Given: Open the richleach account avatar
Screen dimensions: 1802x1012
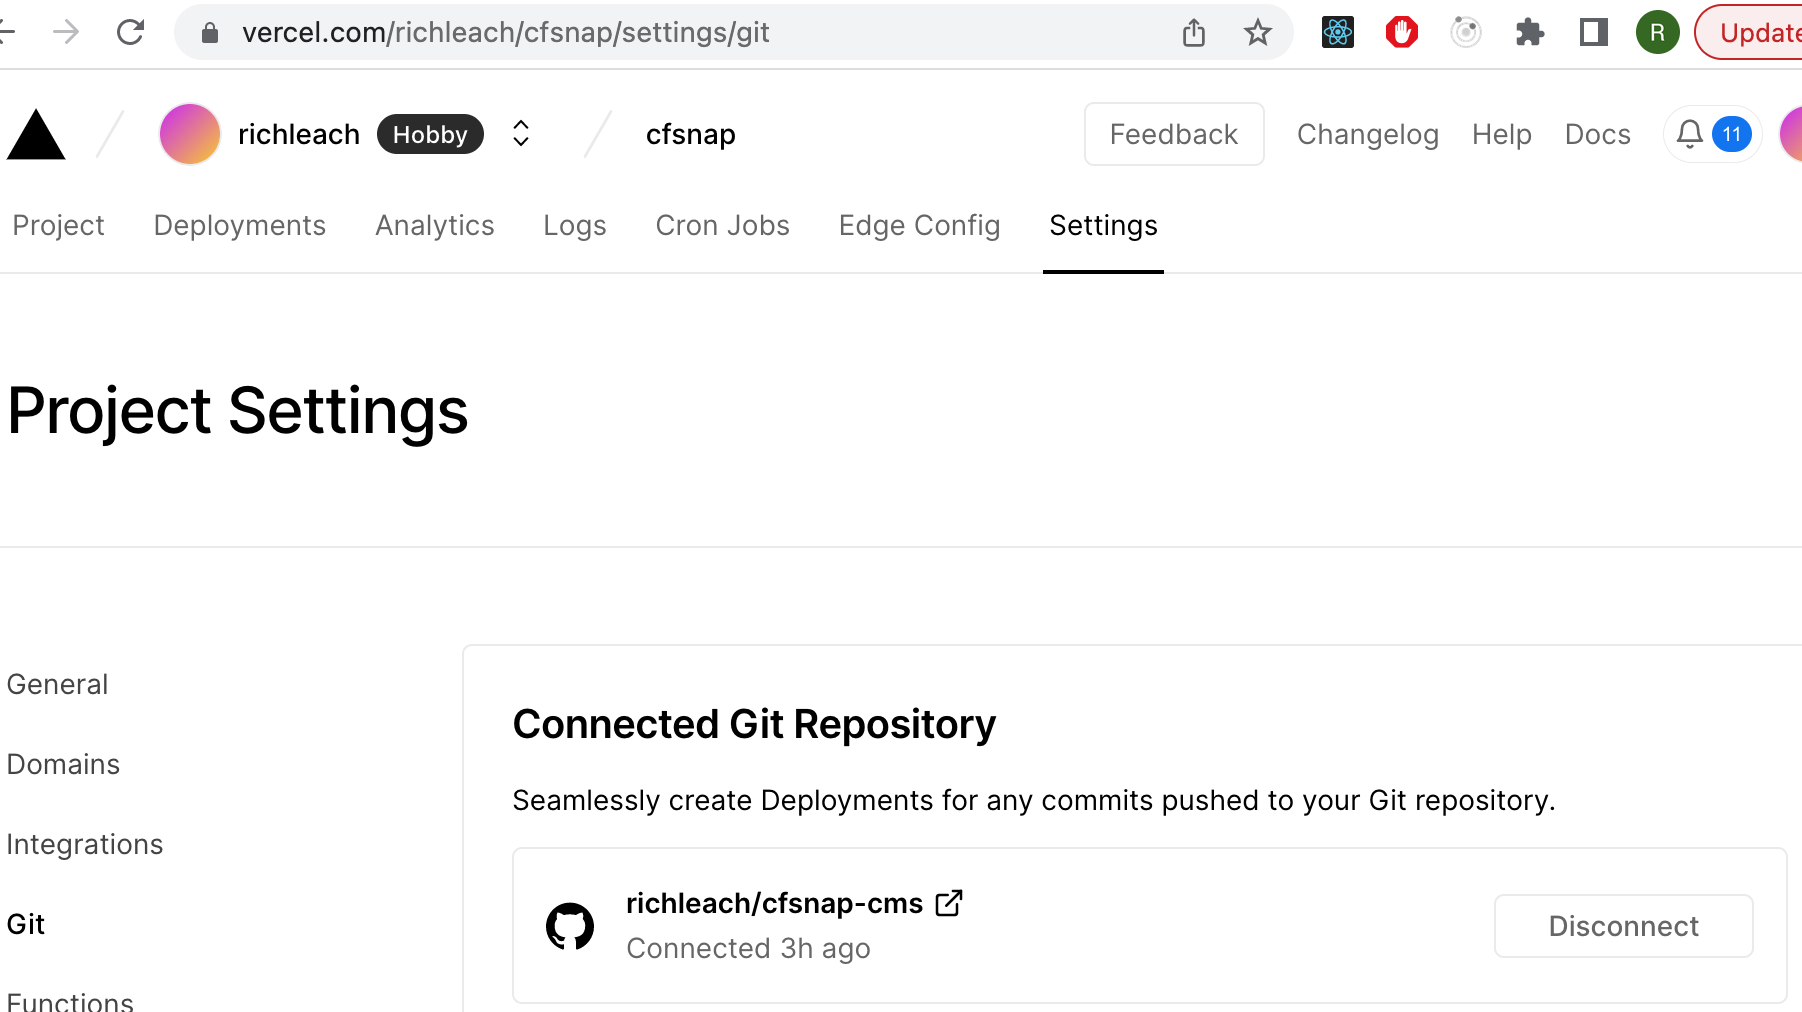Looking at the screenshot, I should click(190, 134).
